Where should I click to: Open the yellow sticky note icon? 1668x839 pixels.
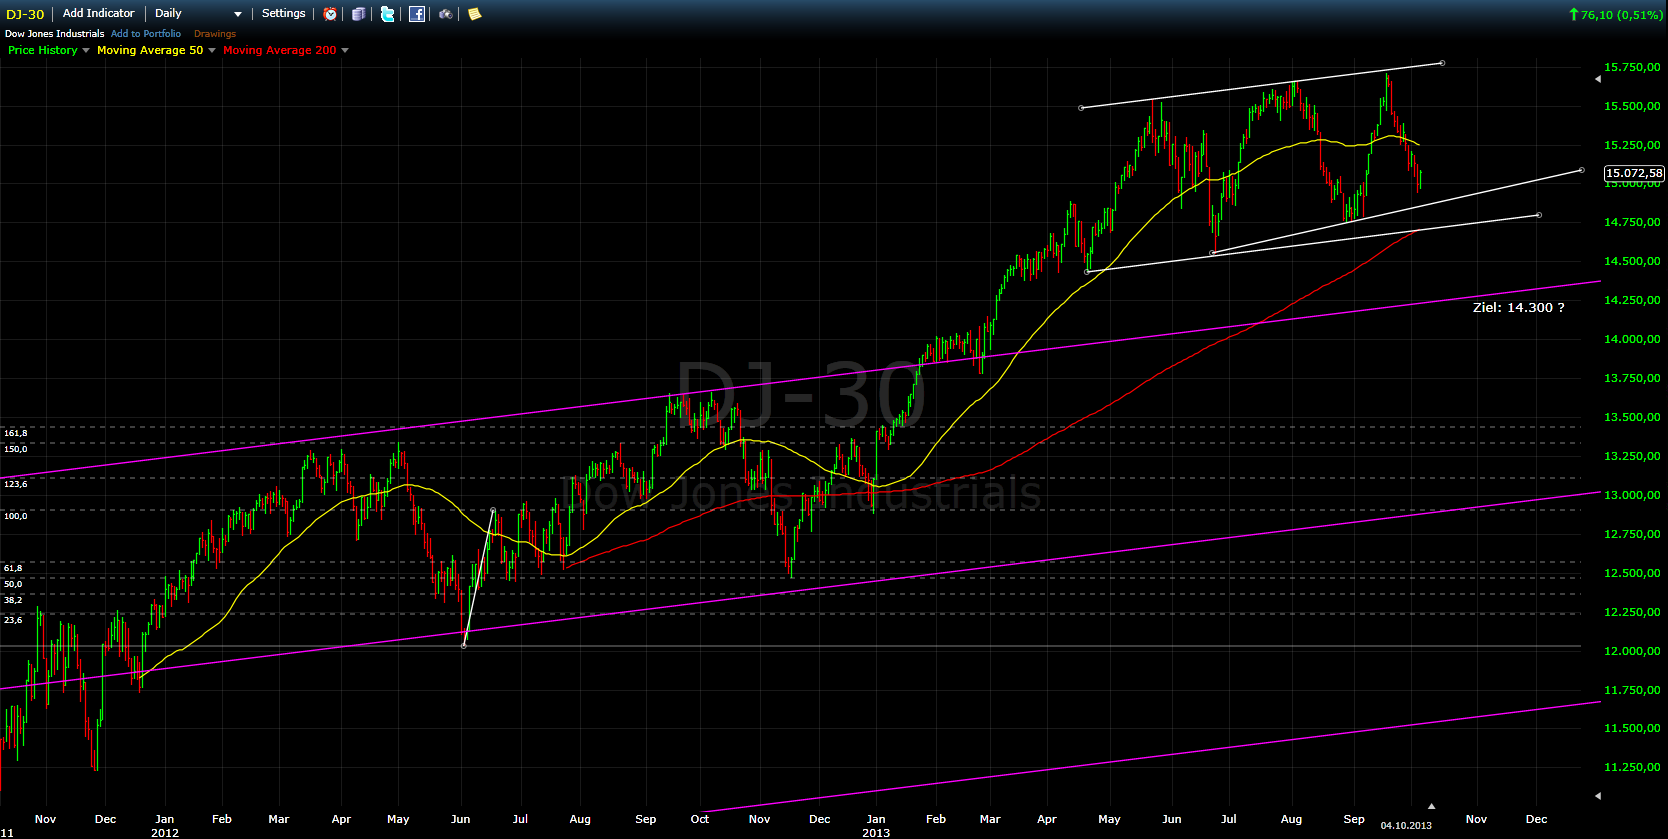(x=474, y=14)
